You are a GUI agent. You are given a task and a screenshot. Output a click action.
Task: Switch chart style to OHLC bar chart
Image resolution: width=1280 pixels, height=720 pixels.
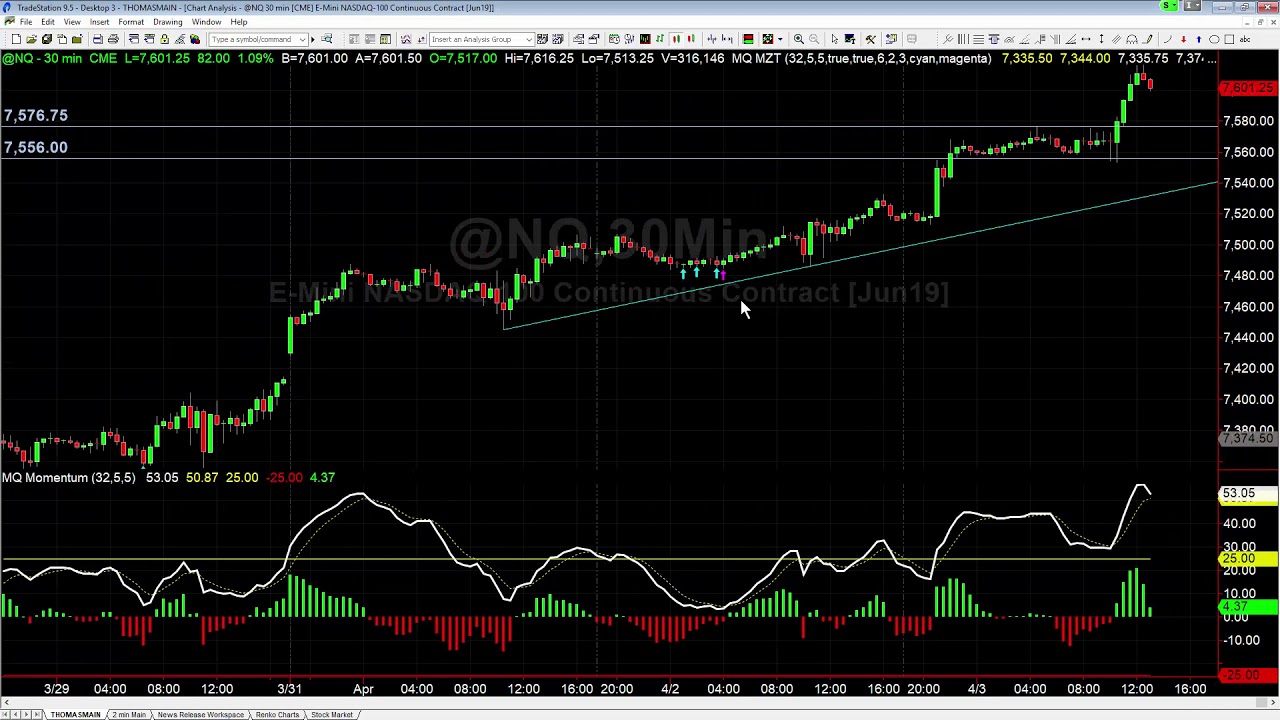click(x=660, y=39)
